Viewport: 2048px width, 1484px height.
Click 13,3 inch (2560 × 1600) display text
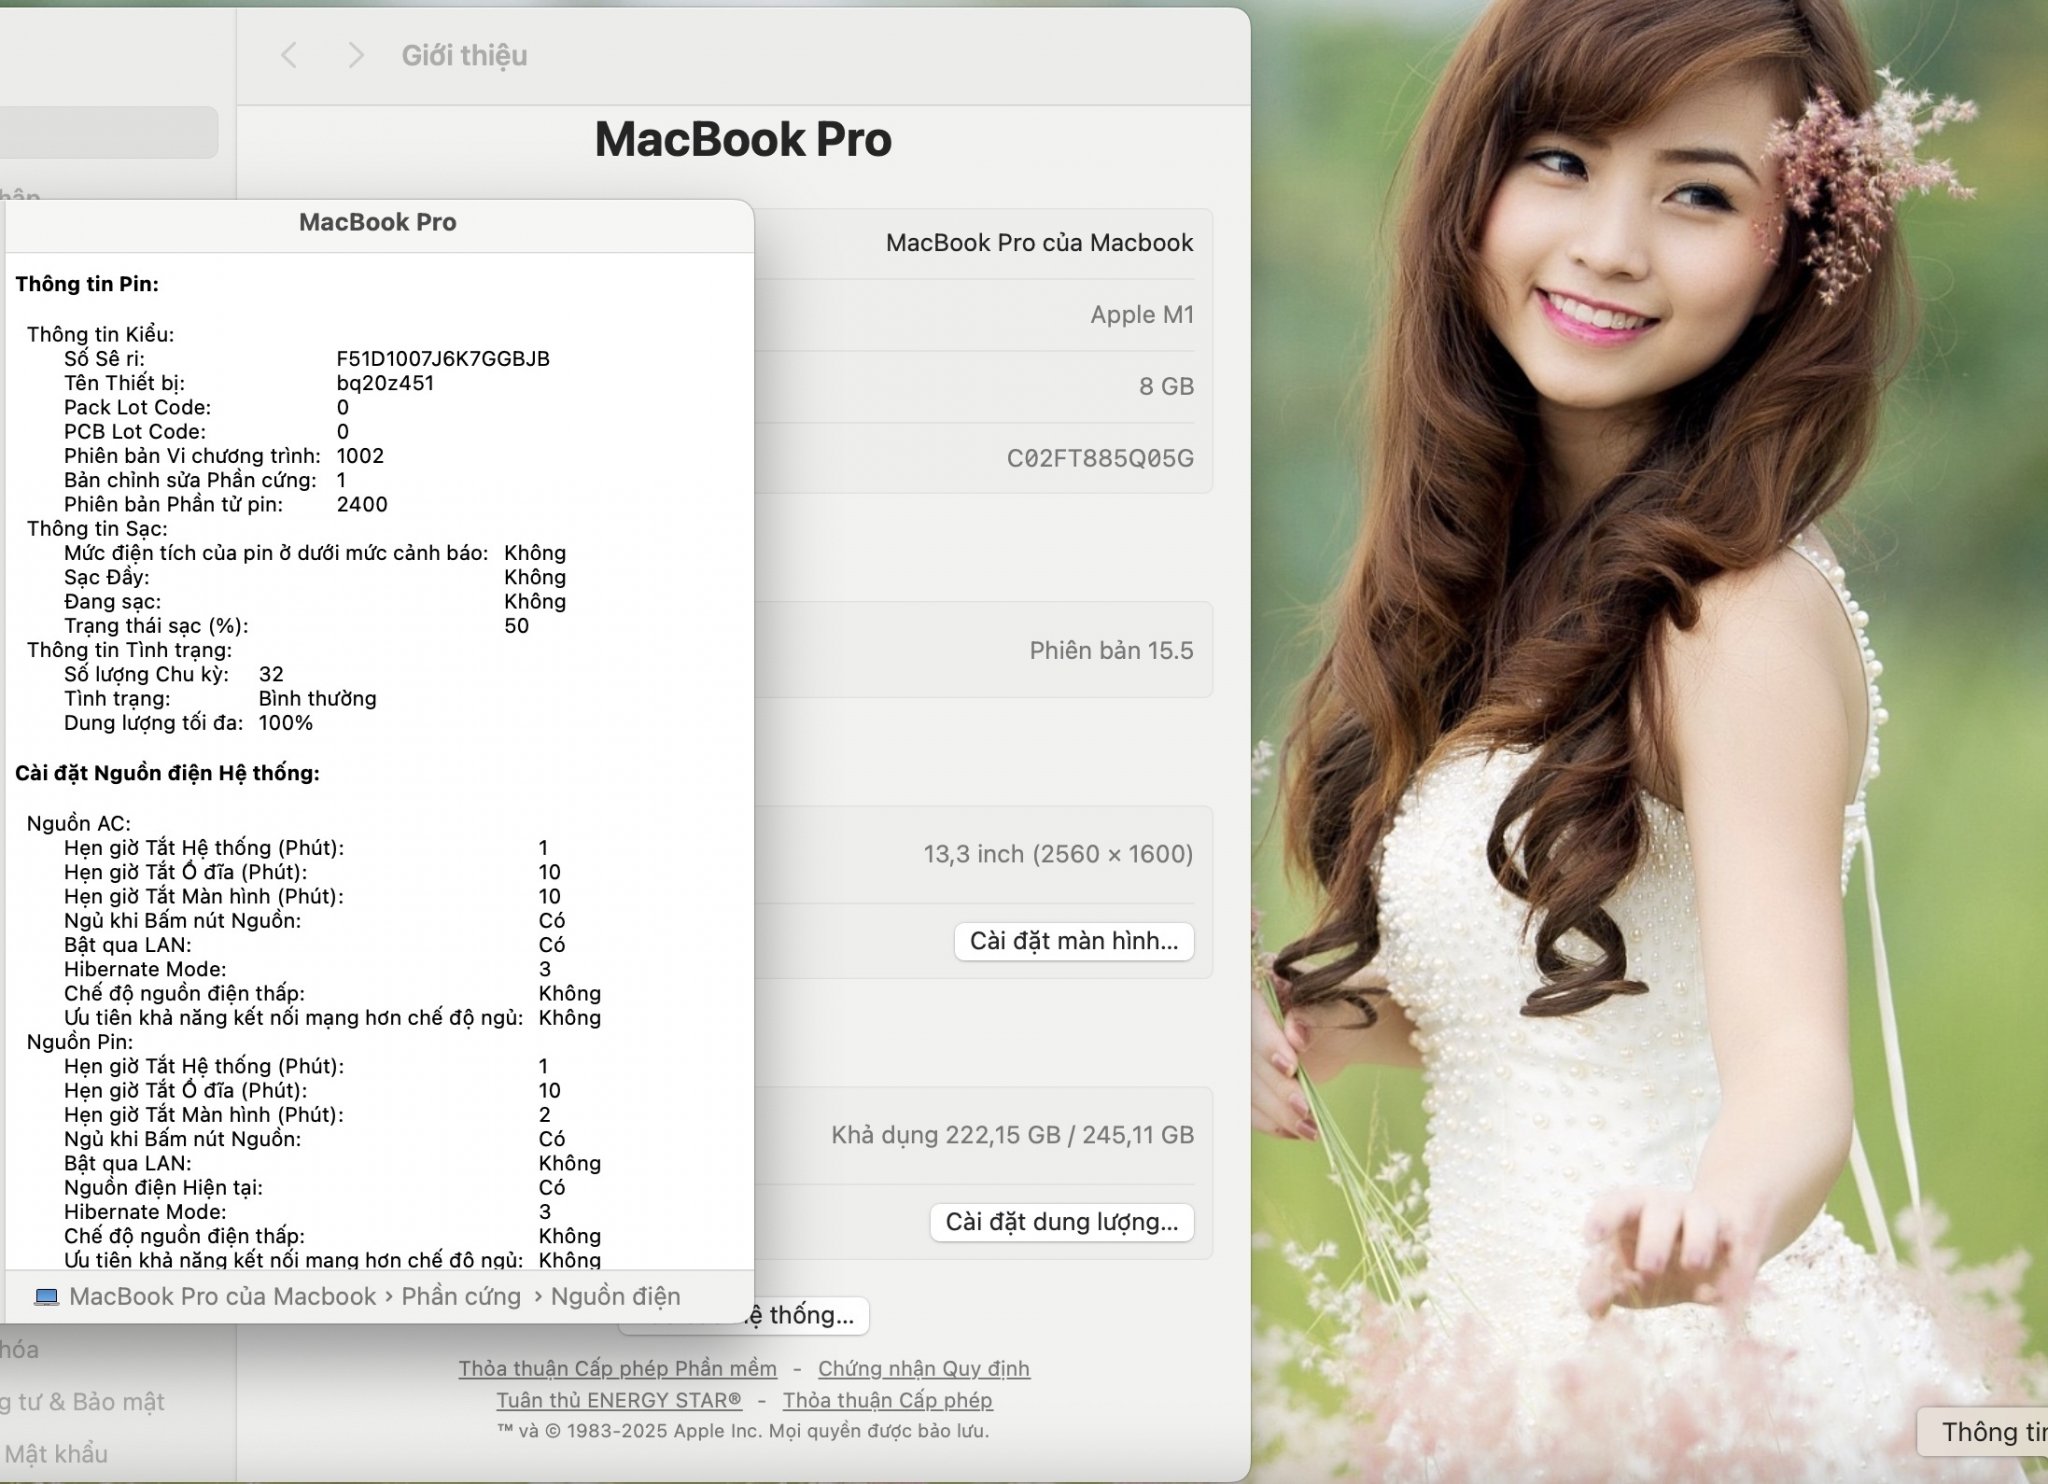[1058, 854]
